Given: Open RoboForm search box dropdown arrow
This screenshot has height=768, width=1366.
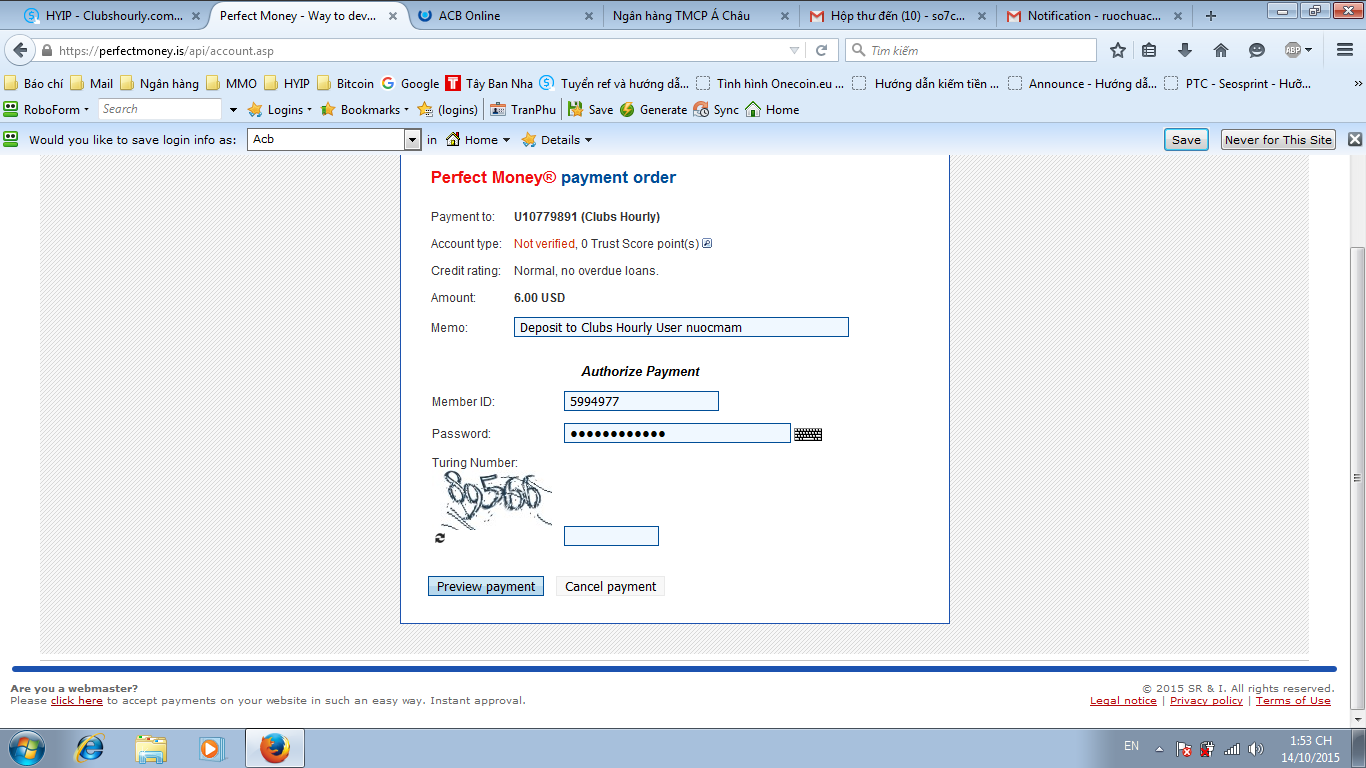Looking at the screenshot, I should (233, 110).
